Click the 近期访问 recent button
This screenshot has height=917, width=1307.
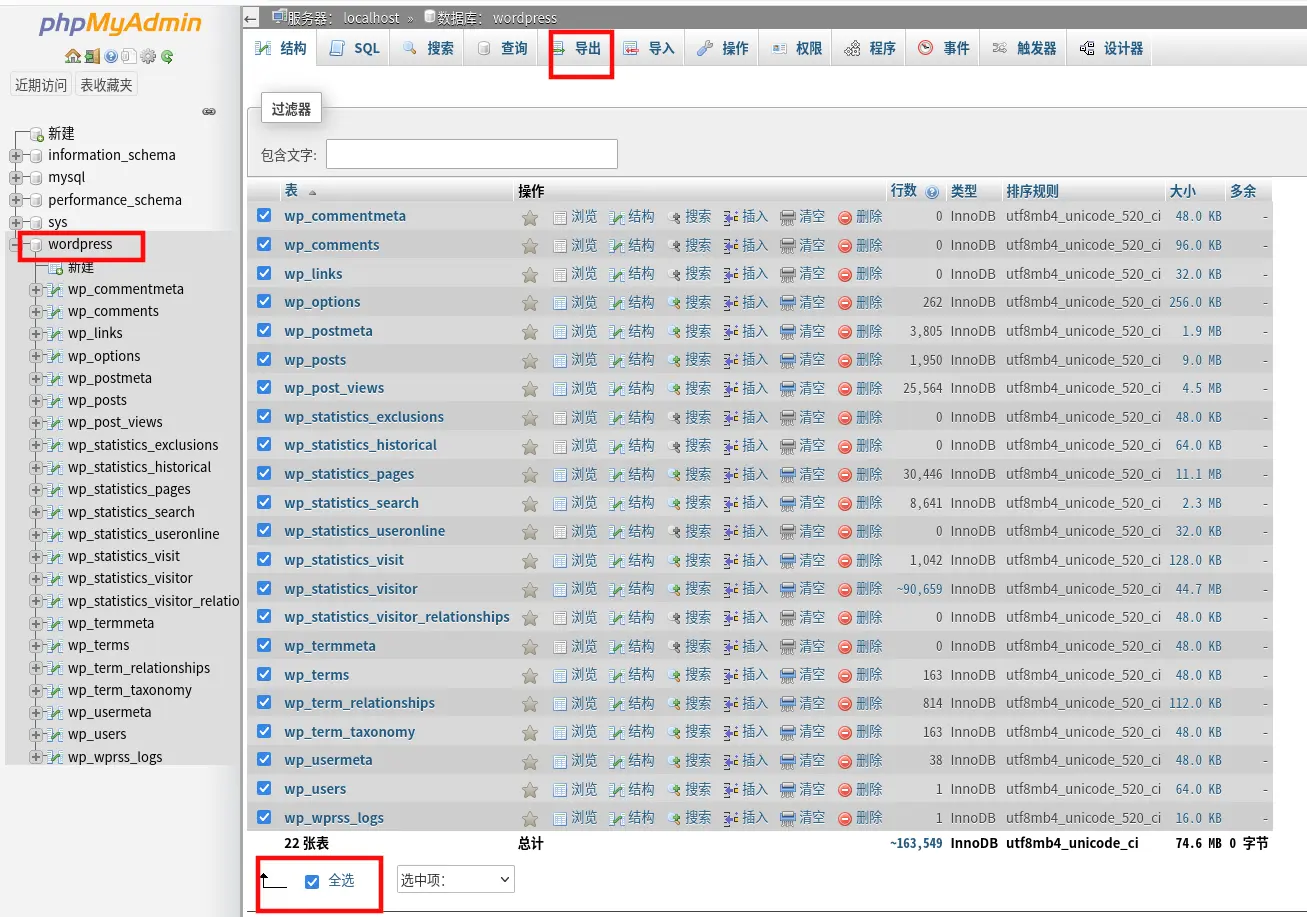point(41,85)
